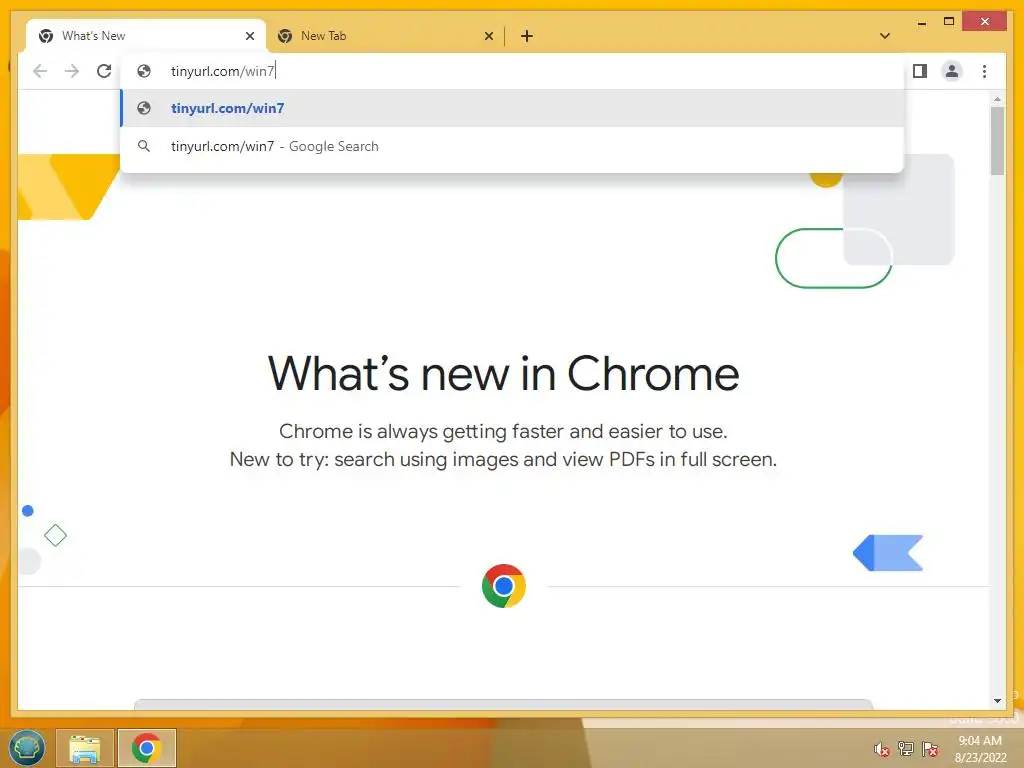Click the globe icon in the address bar
Image resolution: width=1024 pixels, height=768 pixels.
[x=144, y=71]
